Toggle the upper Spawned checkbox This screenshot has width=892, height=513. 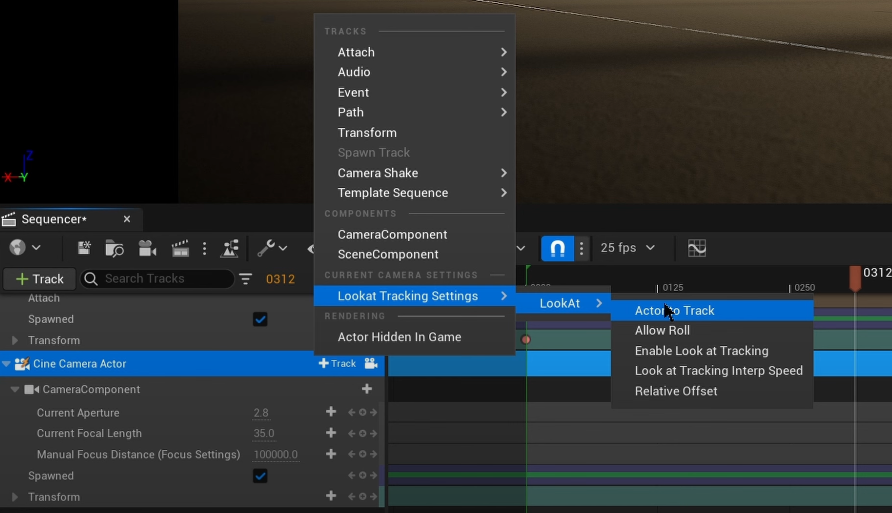[x=260, y=319]
